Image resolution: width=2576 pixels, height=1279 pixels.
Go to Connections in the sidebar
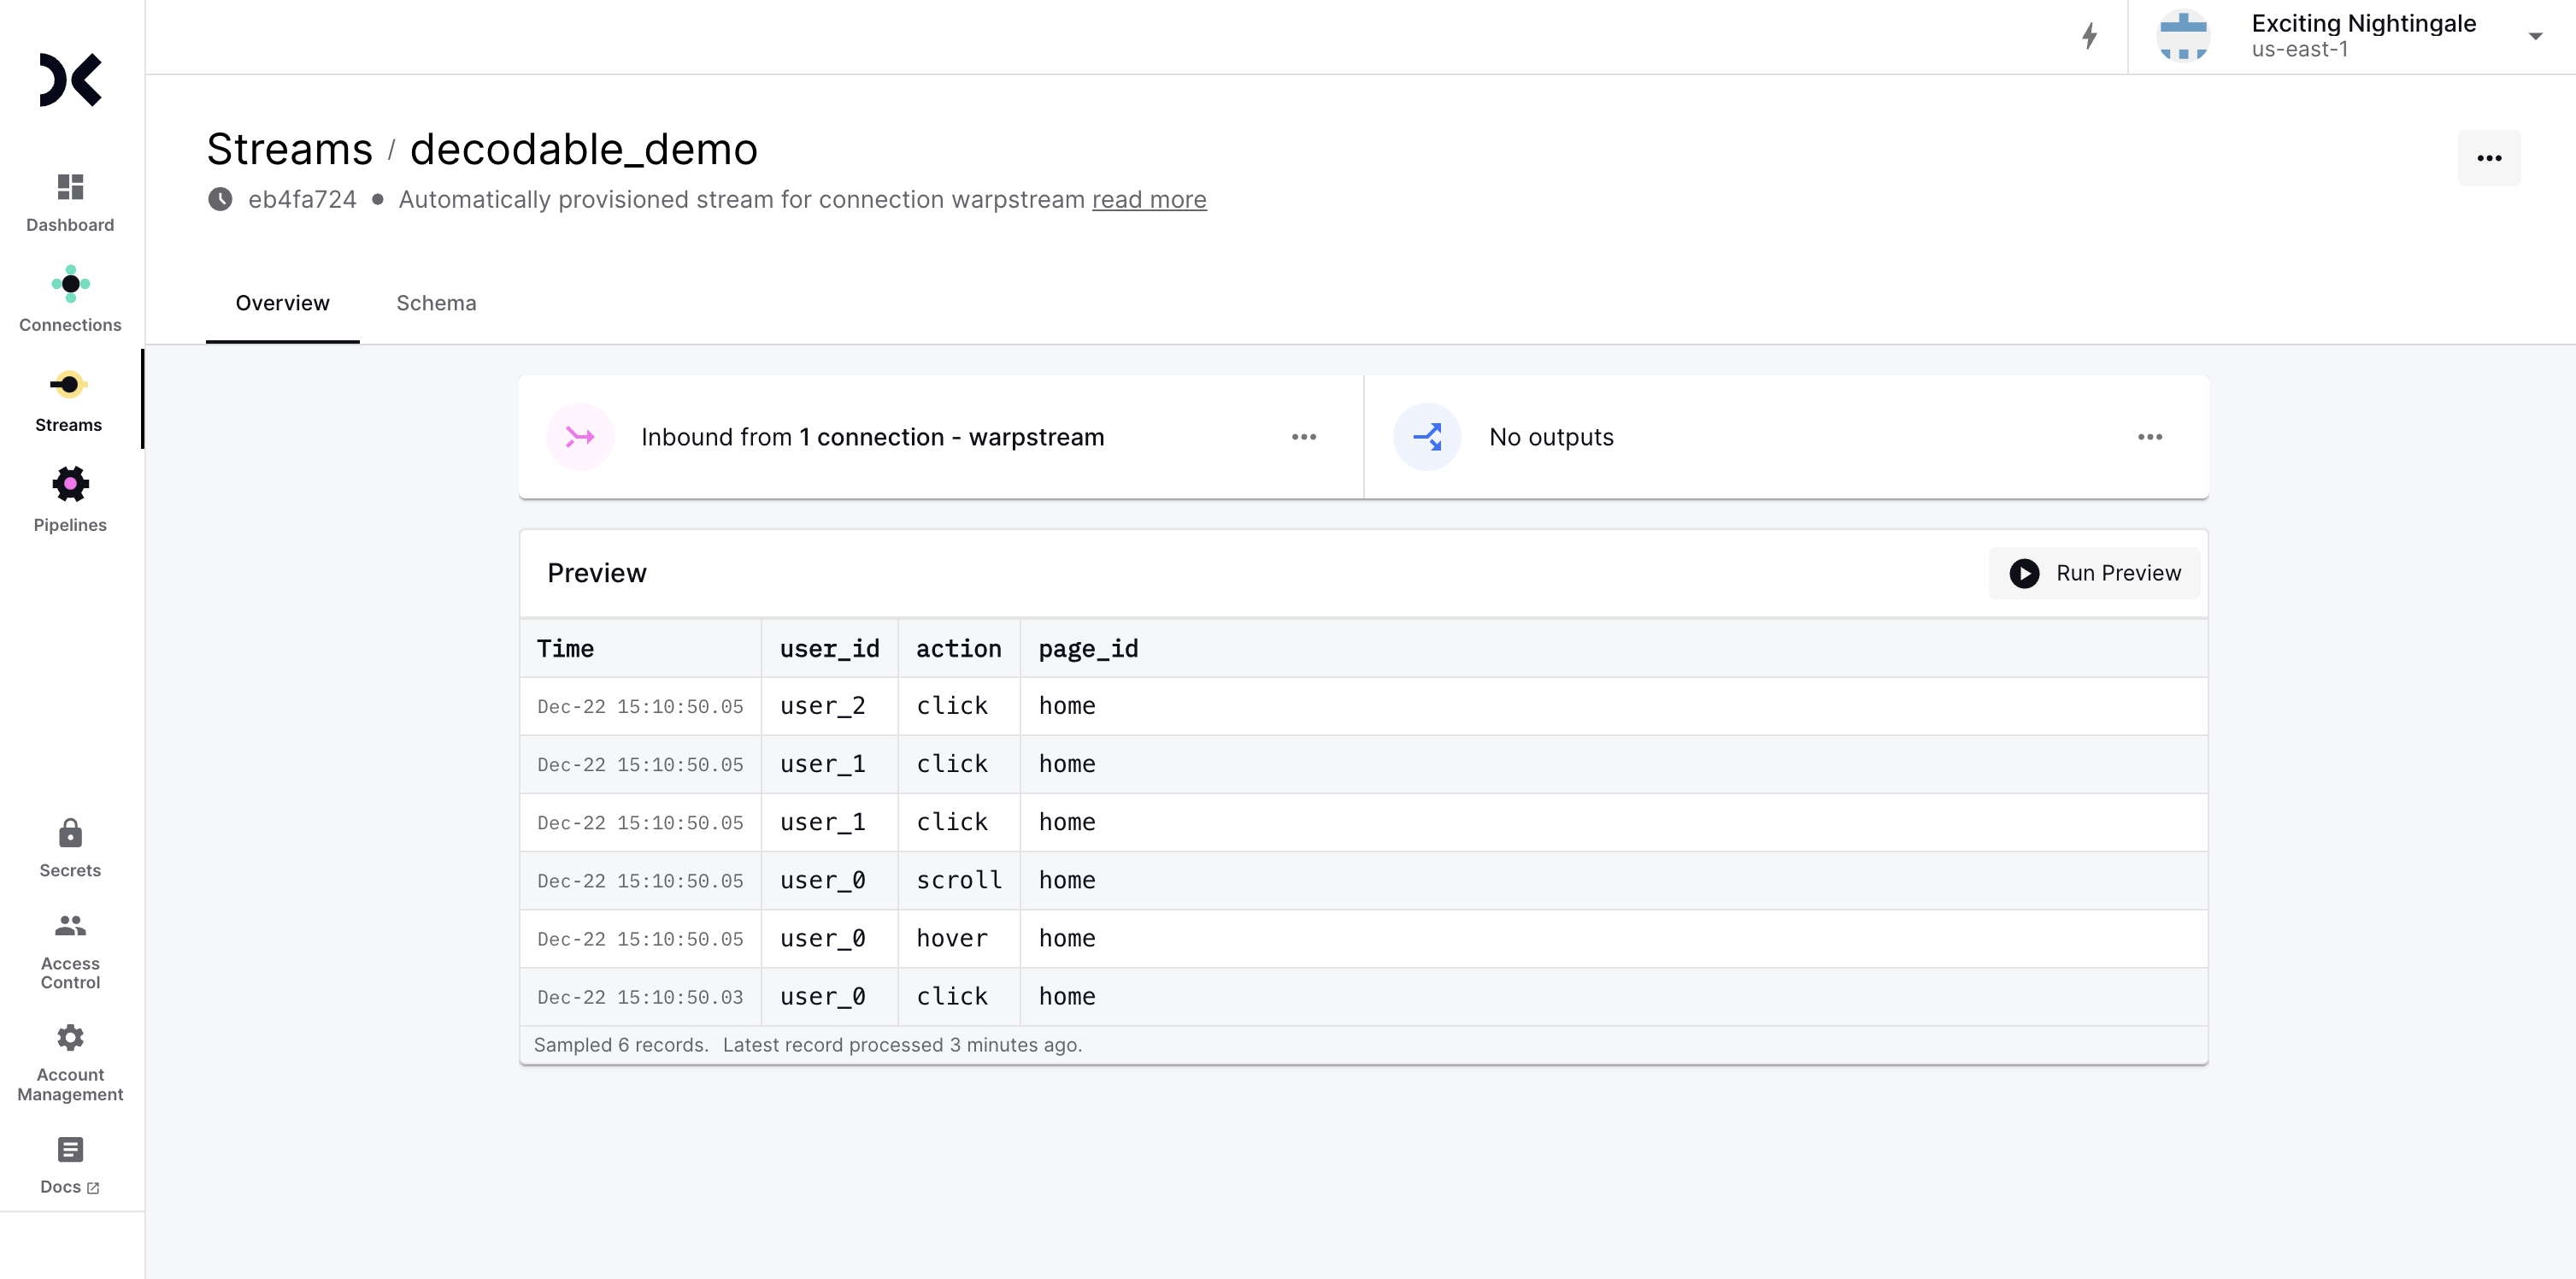[x=70, y=284]
